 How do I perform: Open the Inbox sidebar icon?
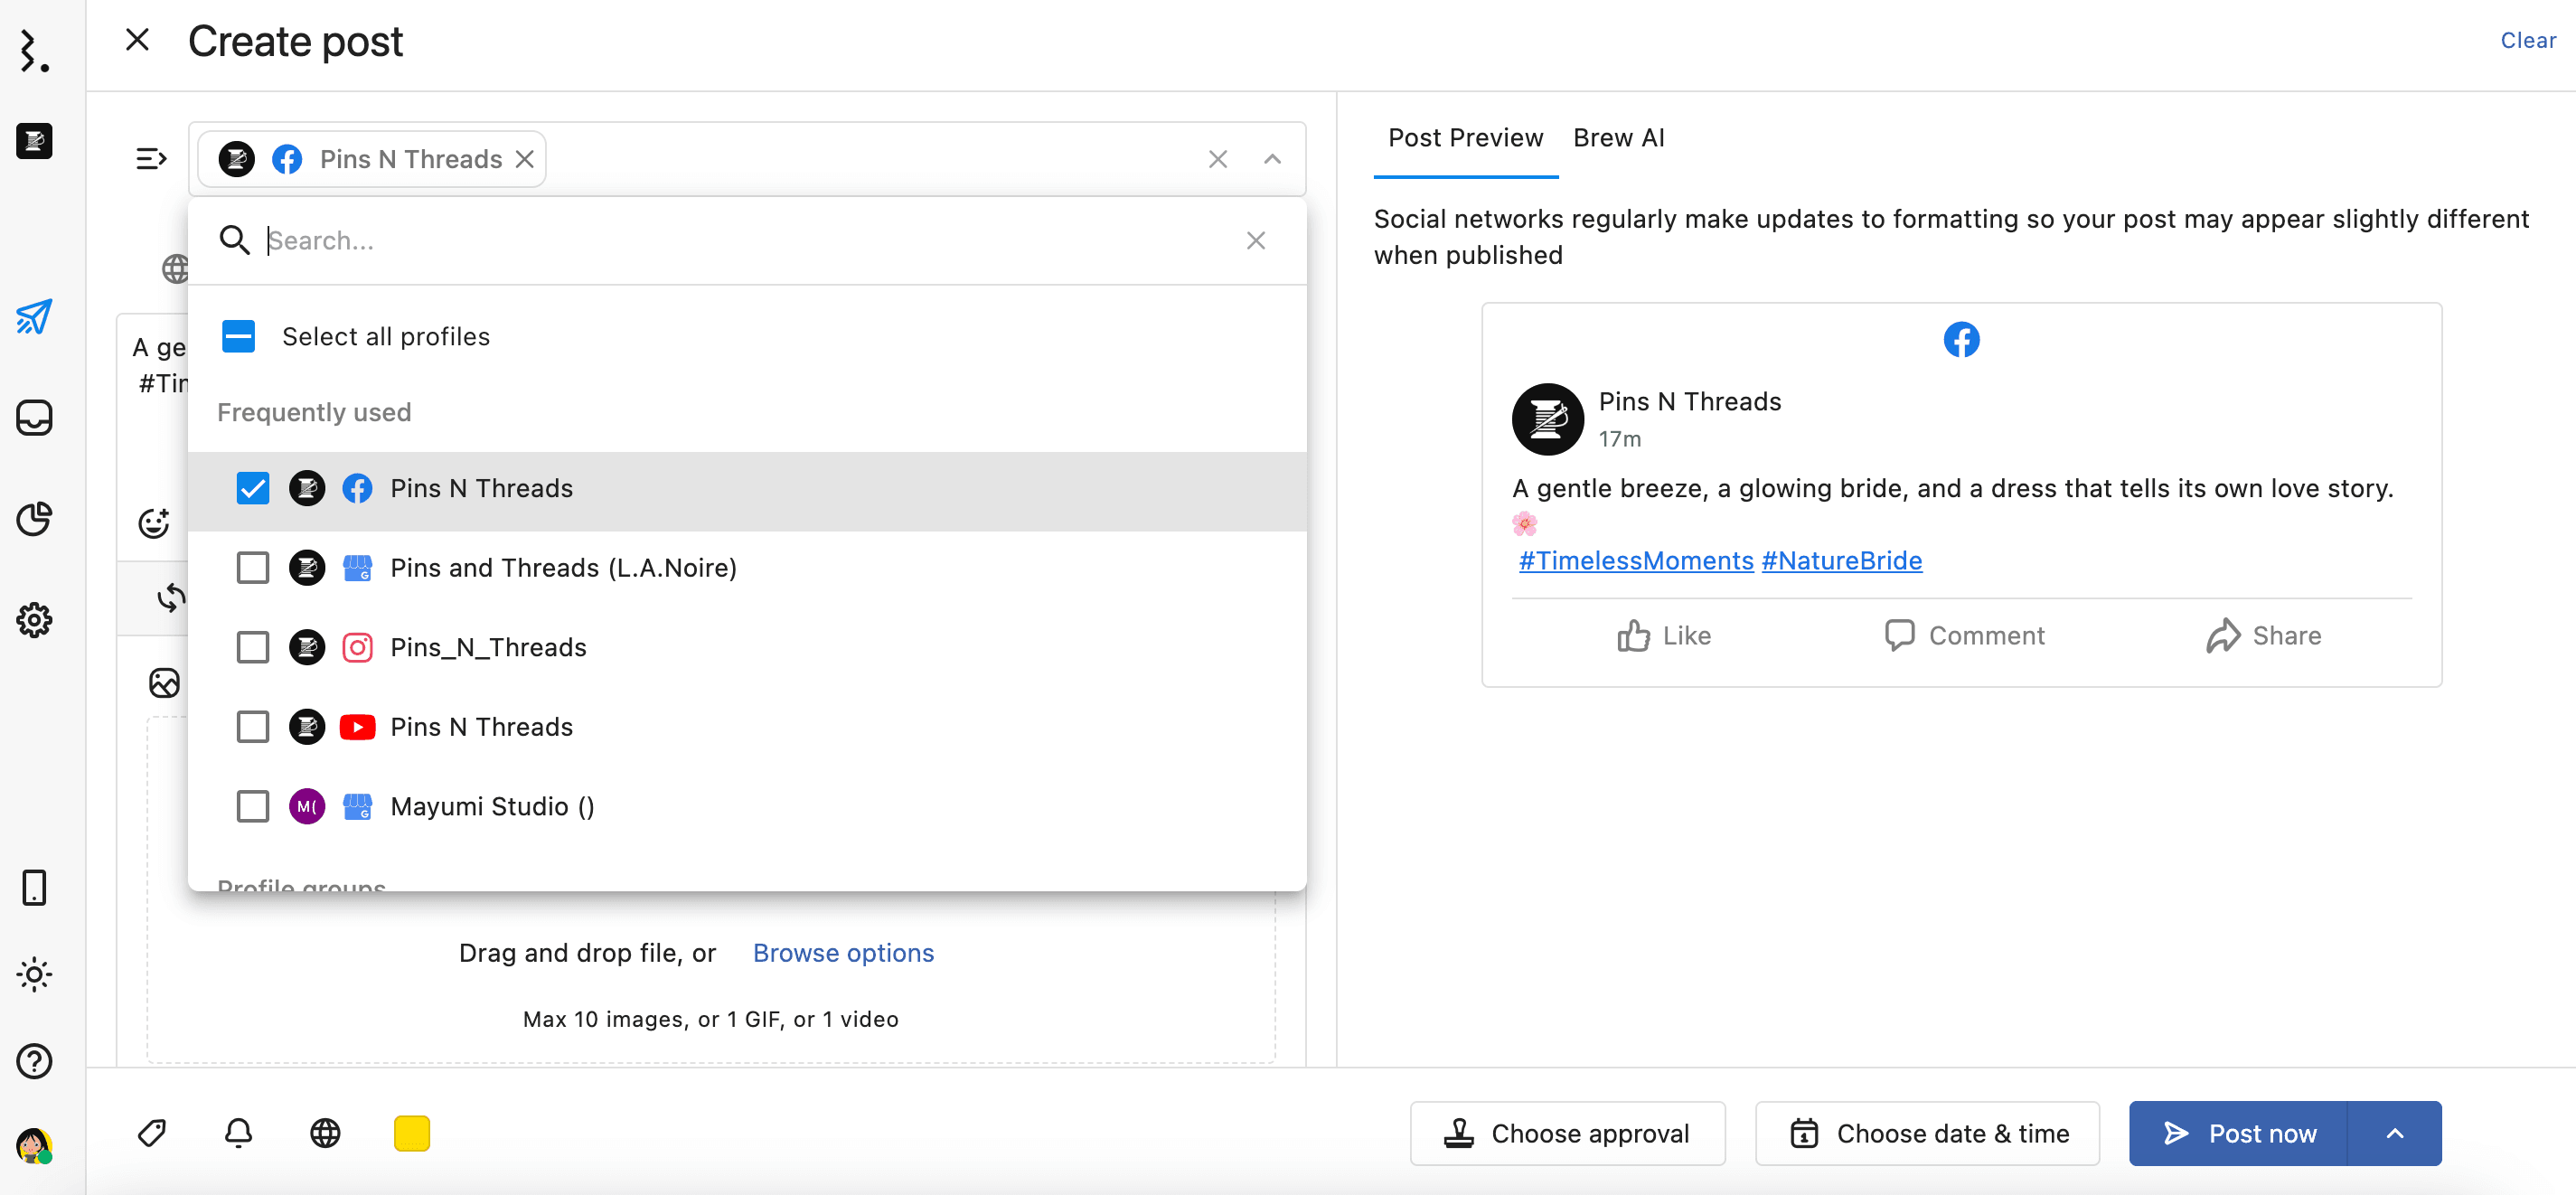(34, 418)
